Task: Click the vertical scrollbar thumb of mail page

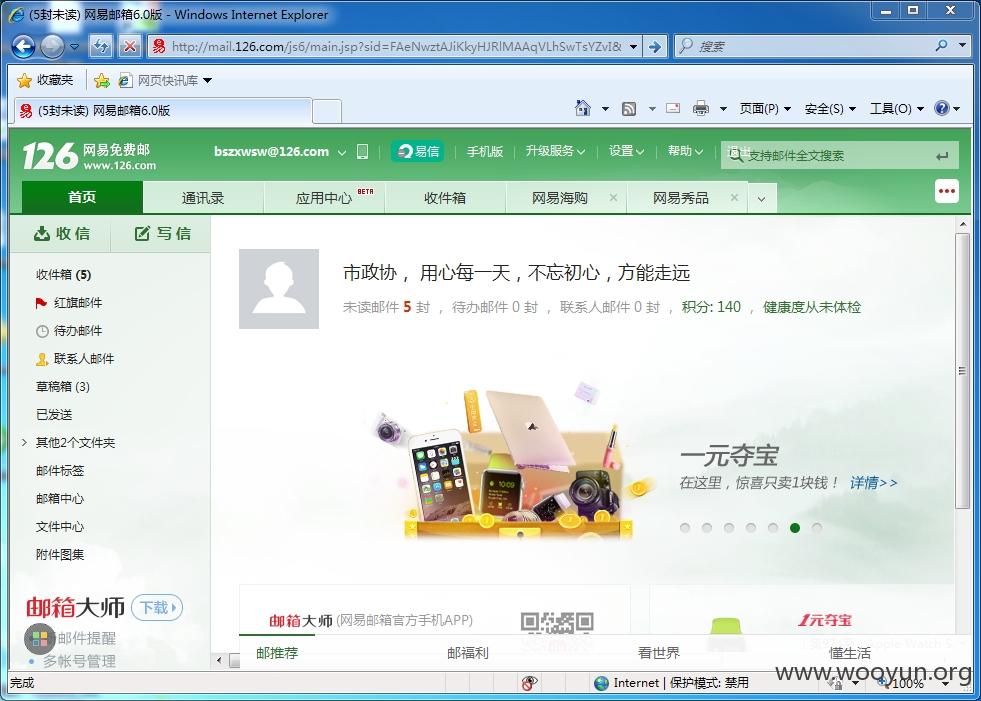Action: 962,371
